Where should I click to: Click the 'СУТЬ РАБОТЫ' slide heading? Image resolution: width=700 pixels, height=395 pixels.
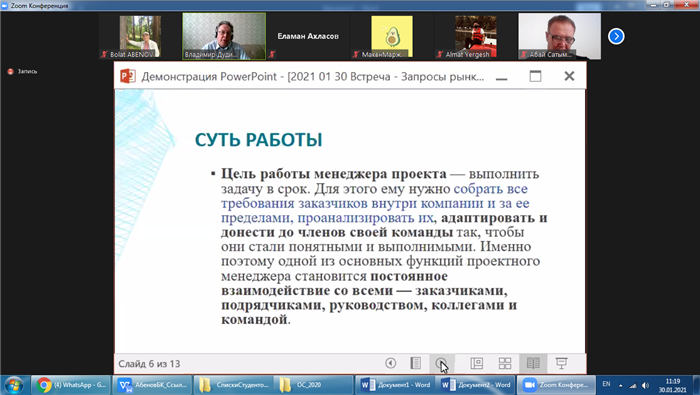pos(258,140)
